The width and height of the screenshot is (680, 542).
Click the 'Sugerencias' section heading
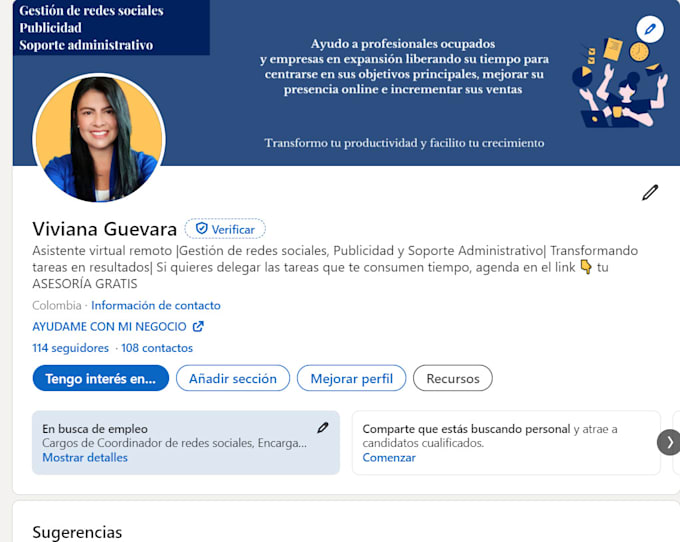77,532
